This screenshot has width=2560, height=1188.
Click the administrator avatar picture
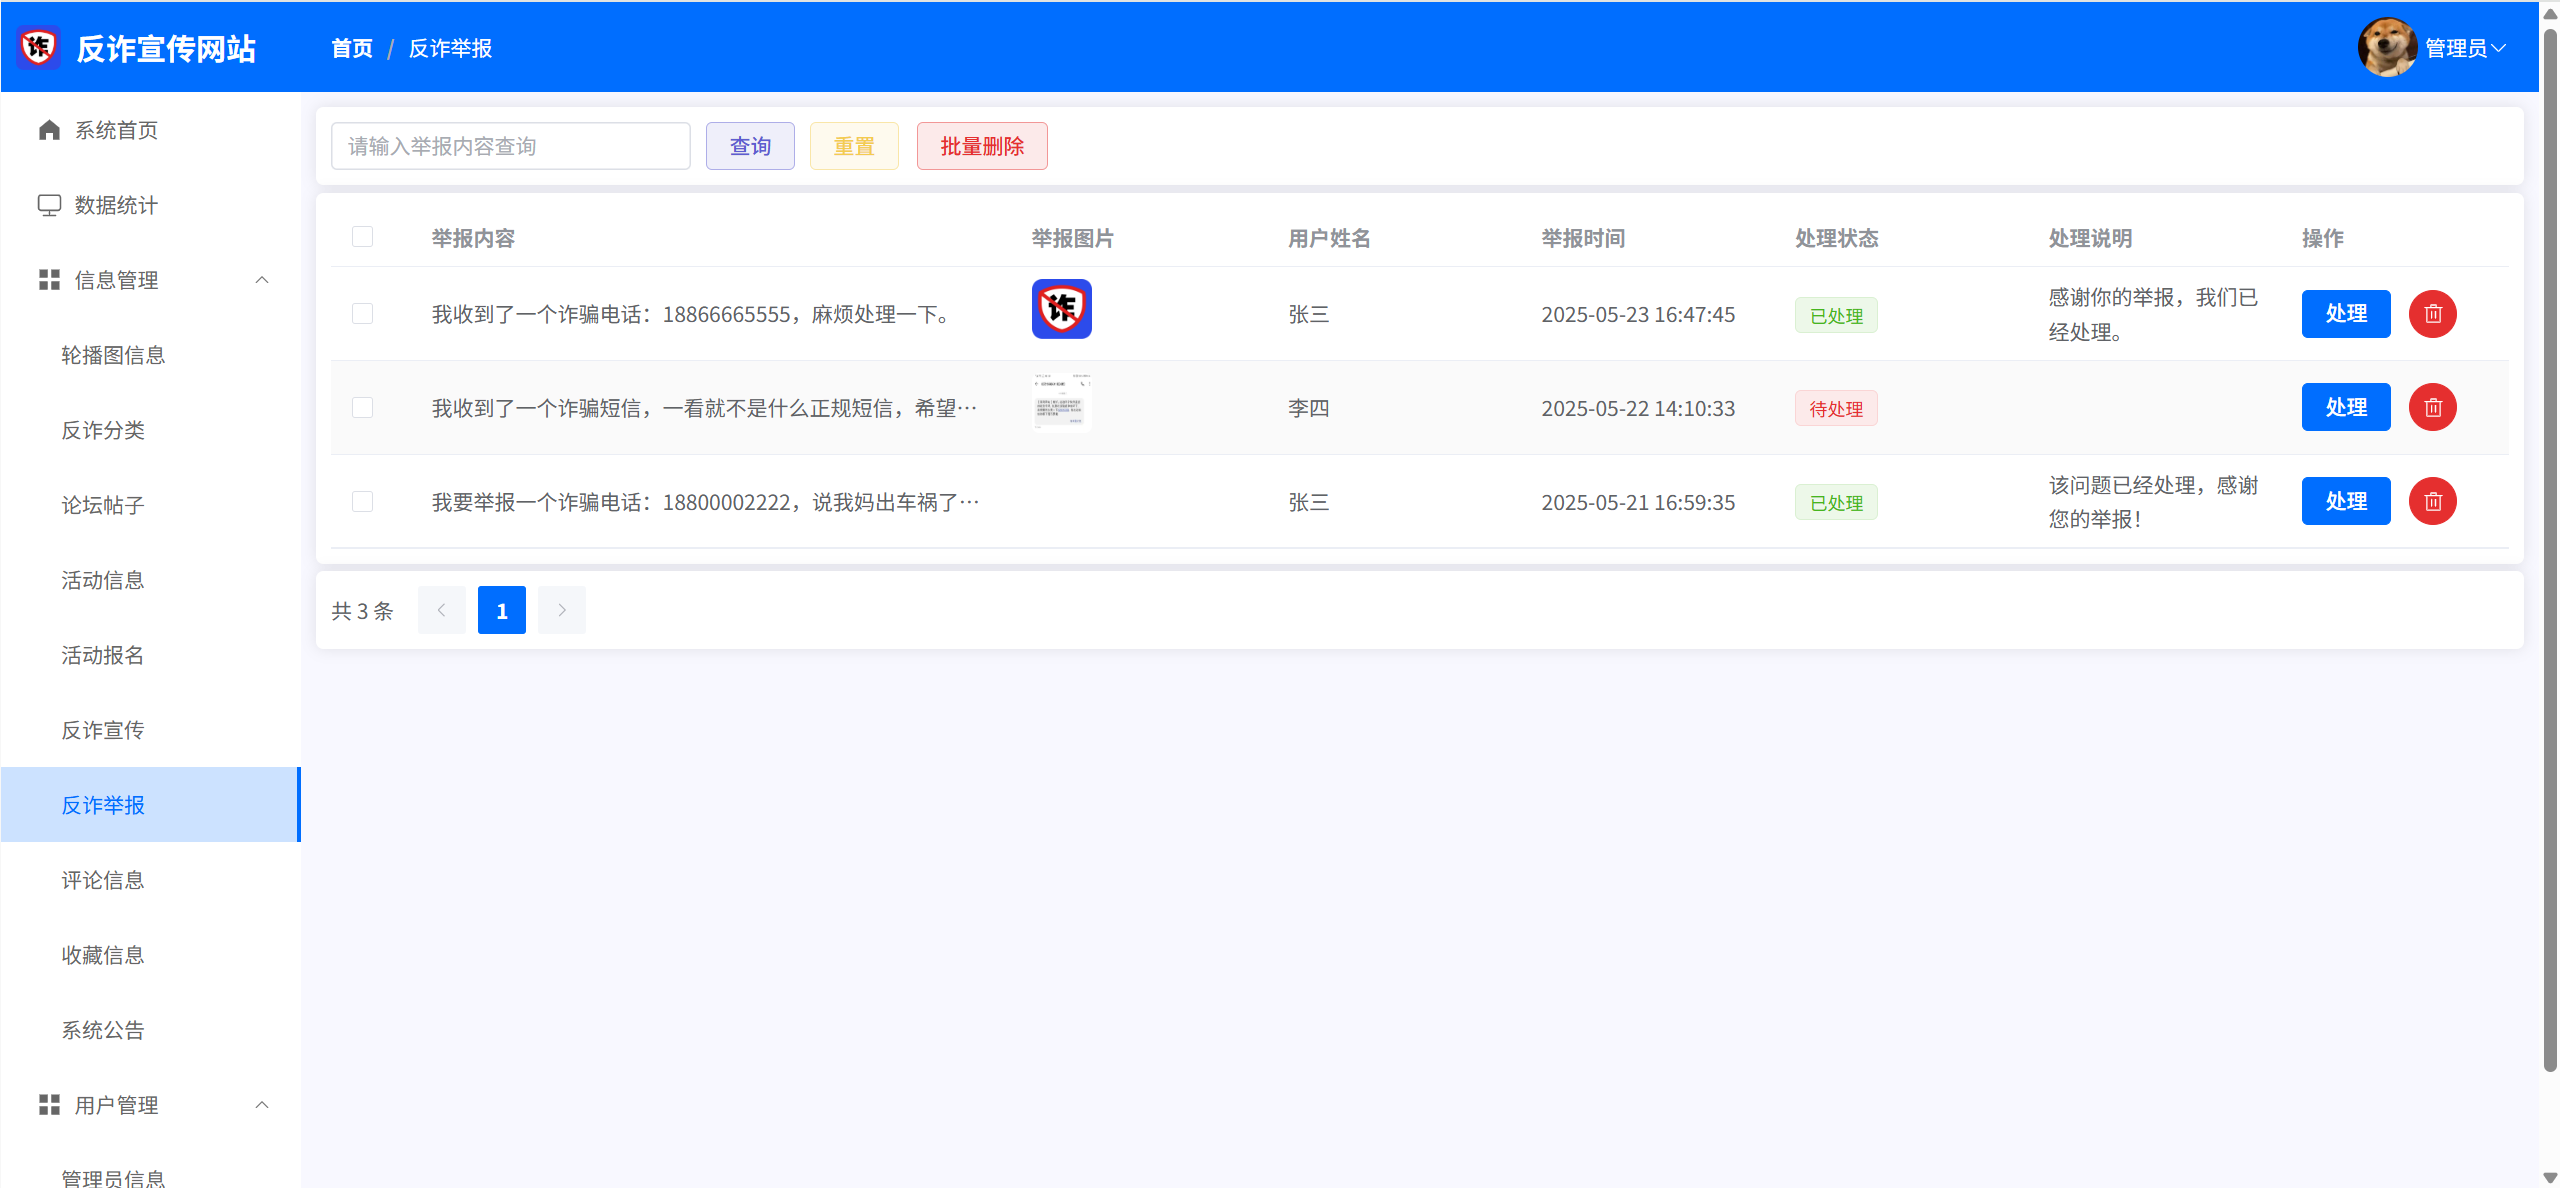pyautogui.click(x=2387, y=47)
